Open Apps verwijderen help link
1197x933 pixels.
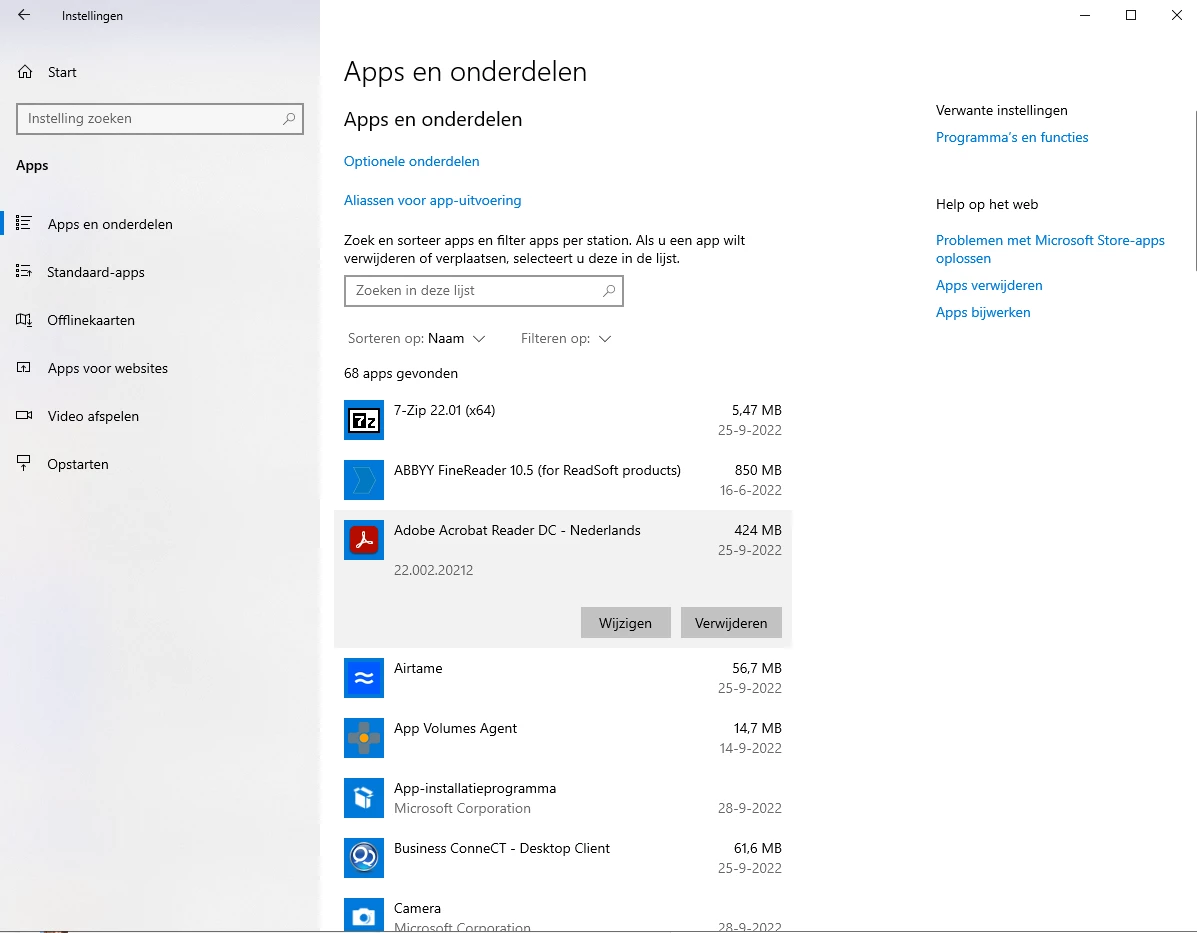(989, 286)
